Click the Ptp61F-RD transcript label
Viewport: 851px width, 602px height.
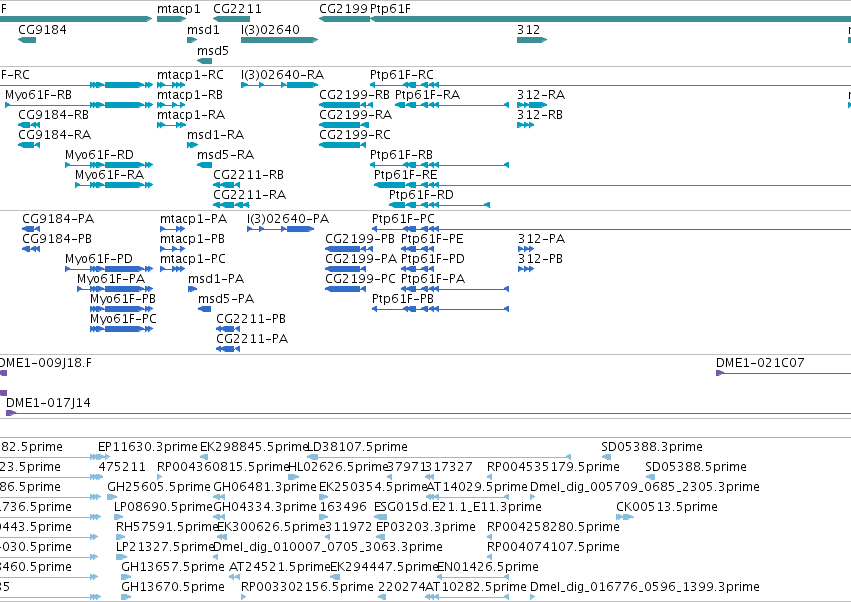tap(421, 195)
